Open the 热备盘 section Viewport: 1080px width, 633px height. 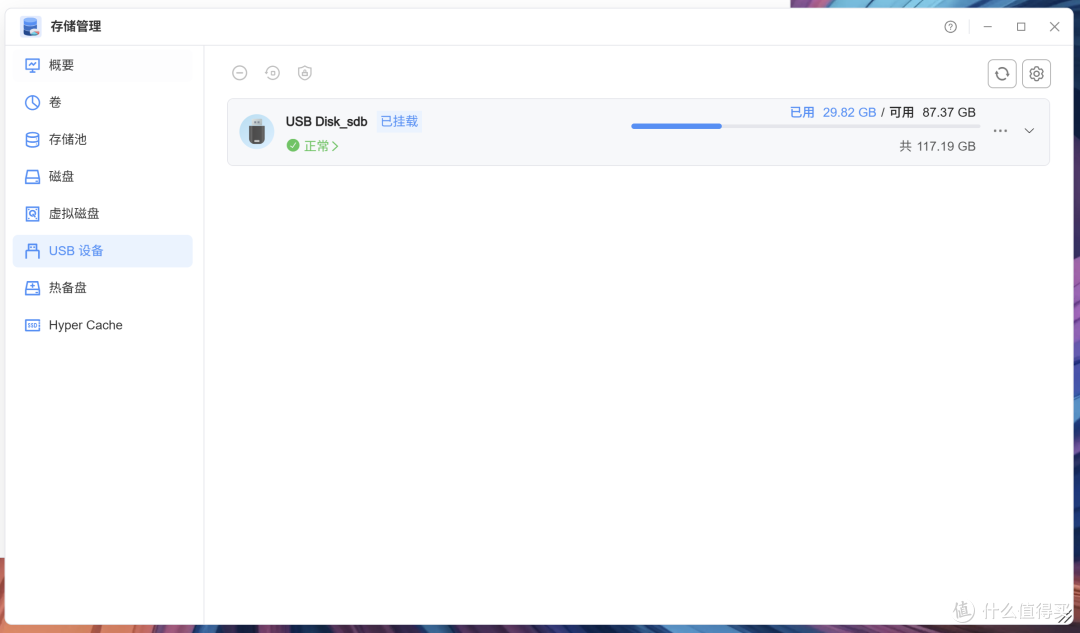[x=103, y=288]
